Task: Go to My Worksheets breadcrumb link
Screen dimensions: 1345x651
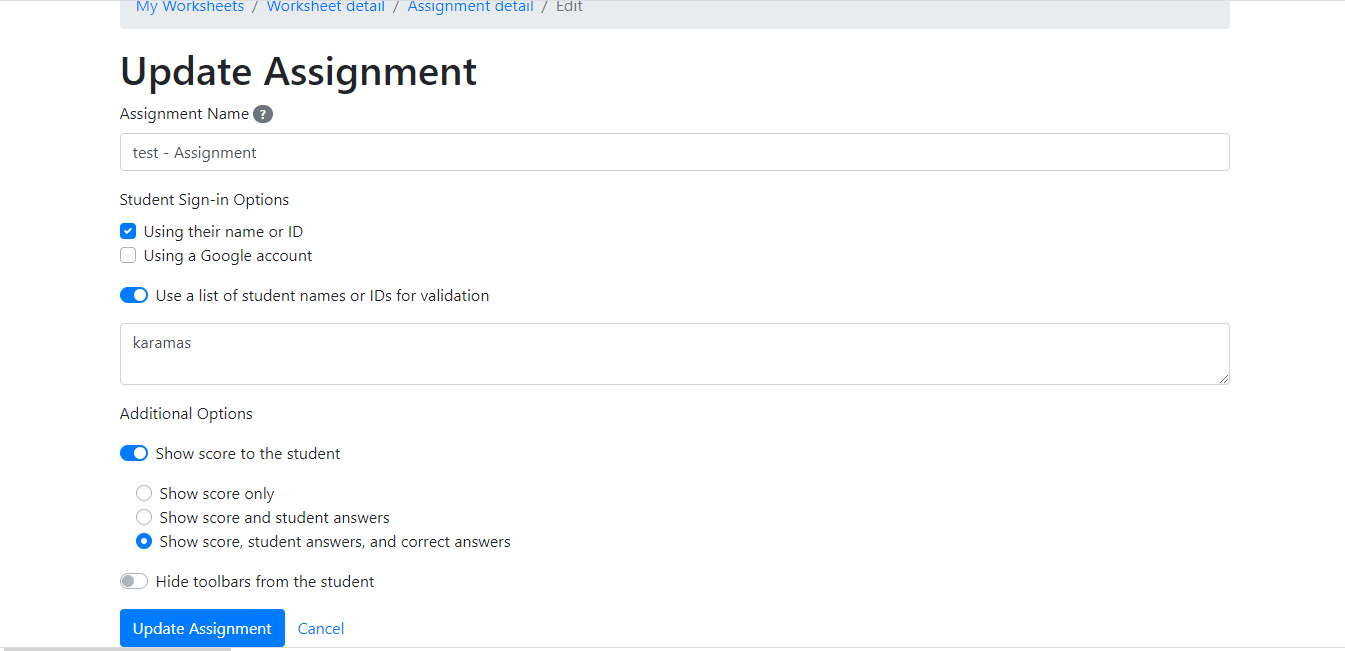Action: pyautogui.click(x=190, y=7)
